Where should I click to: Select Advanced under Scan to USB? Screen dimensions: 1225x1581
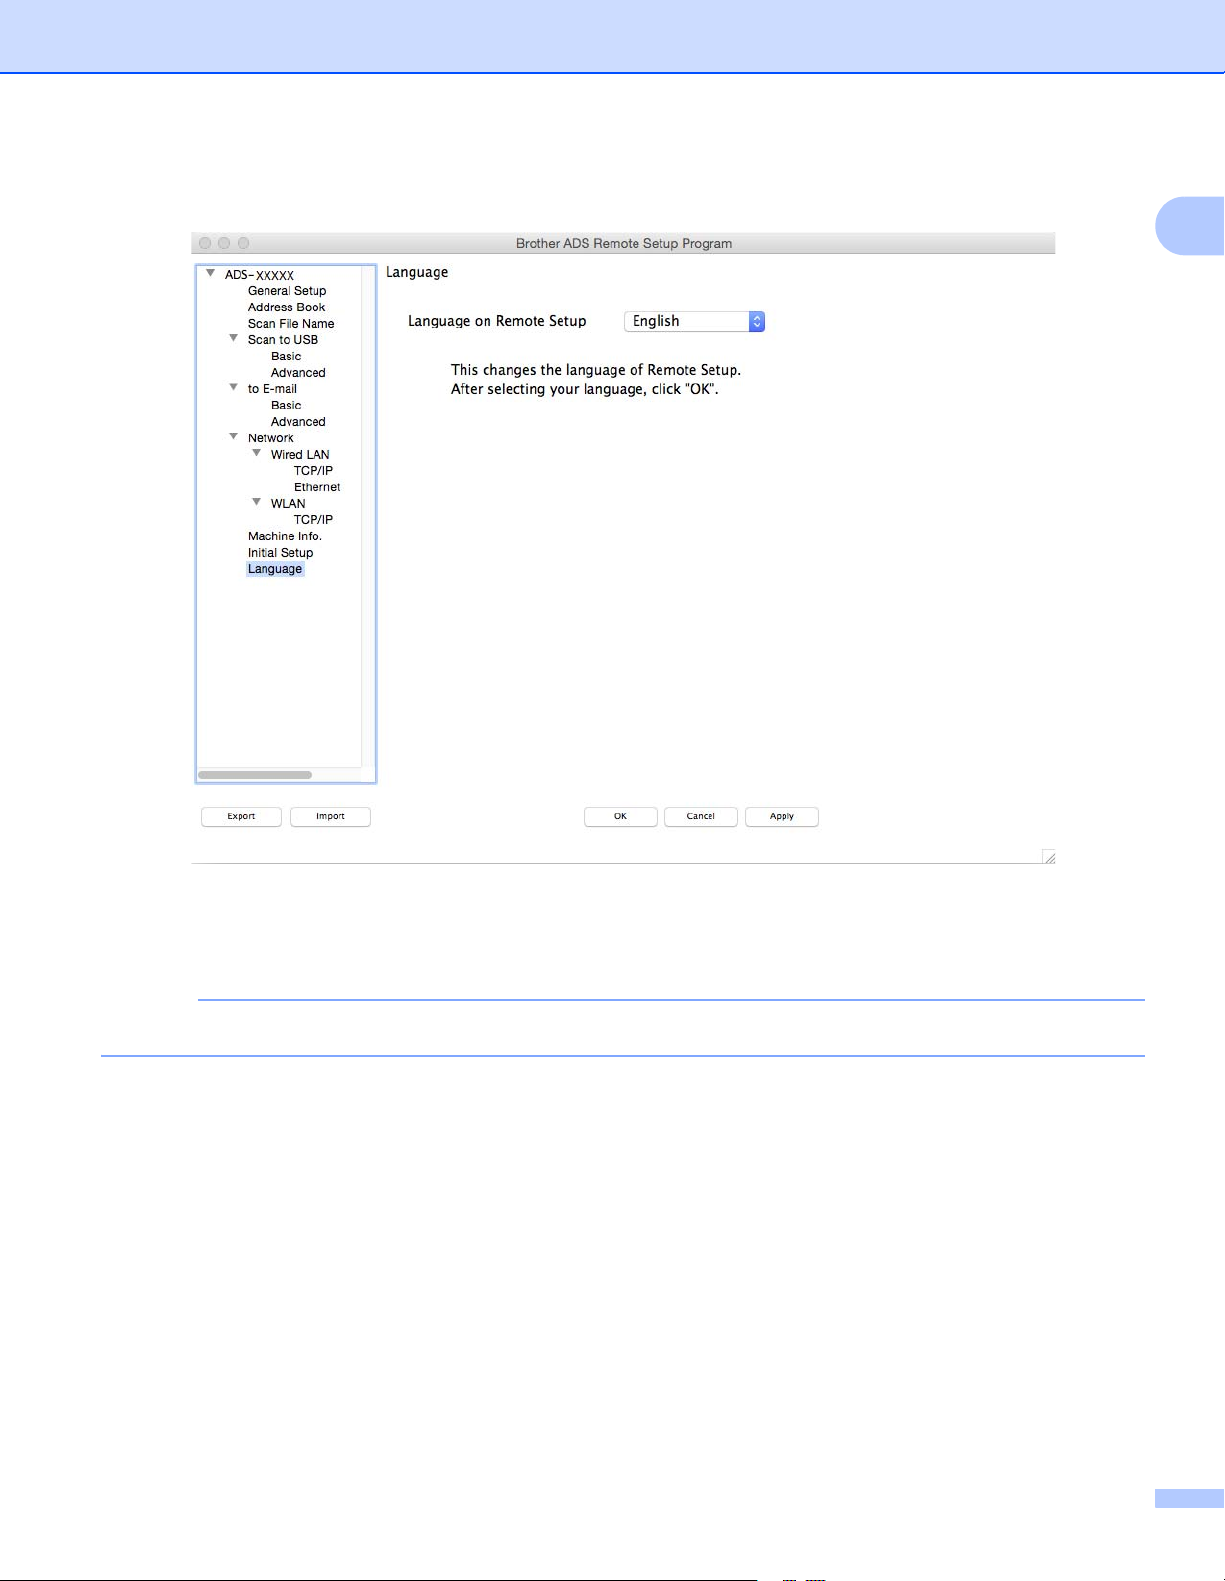point(298,373)
